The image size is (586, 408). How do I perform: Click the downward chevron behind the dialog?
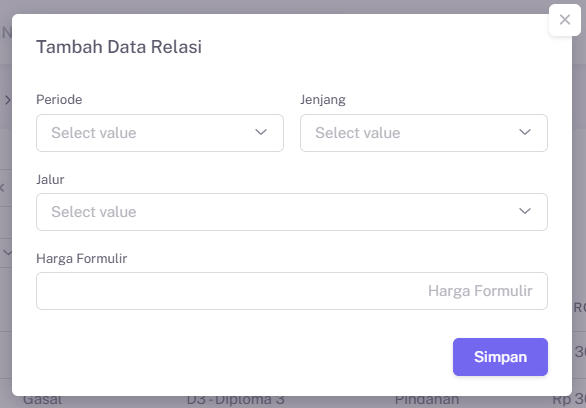coord(7,253)
